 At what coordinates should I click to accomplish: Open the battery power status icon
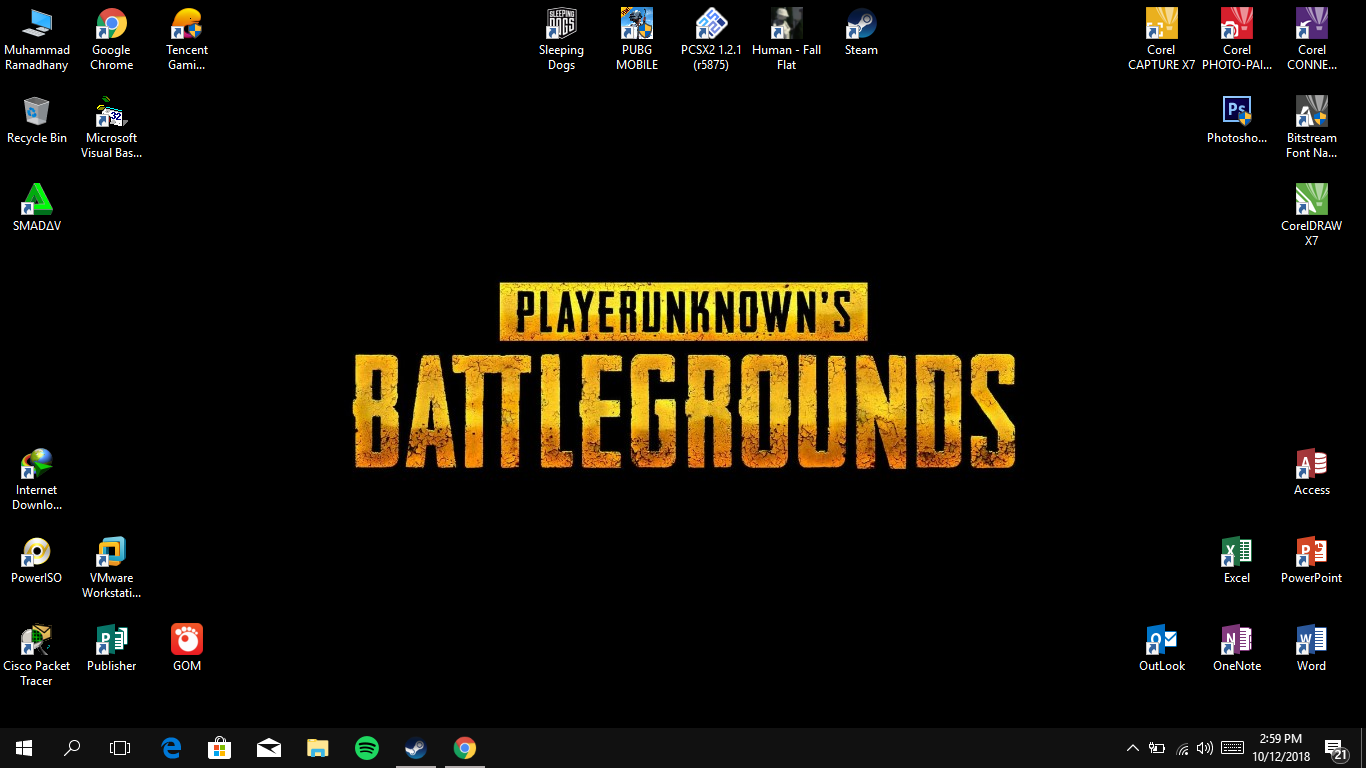[1157, 748]
